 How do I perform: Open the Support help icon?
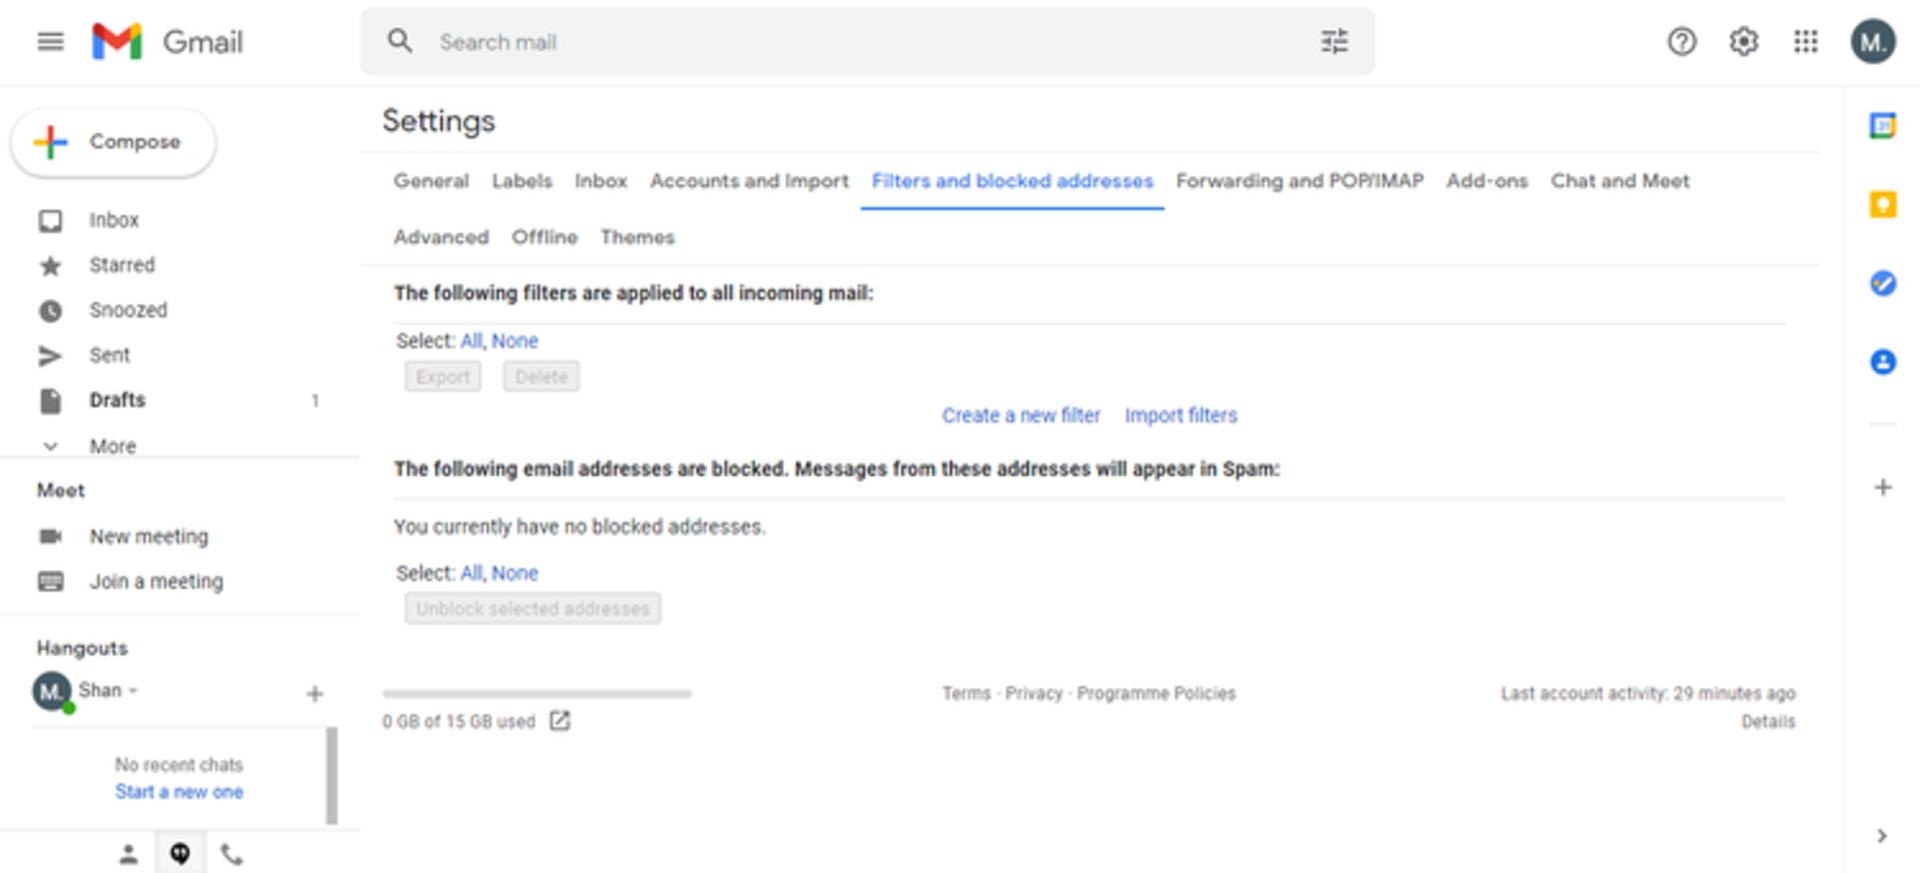(x=1681, y=41)
